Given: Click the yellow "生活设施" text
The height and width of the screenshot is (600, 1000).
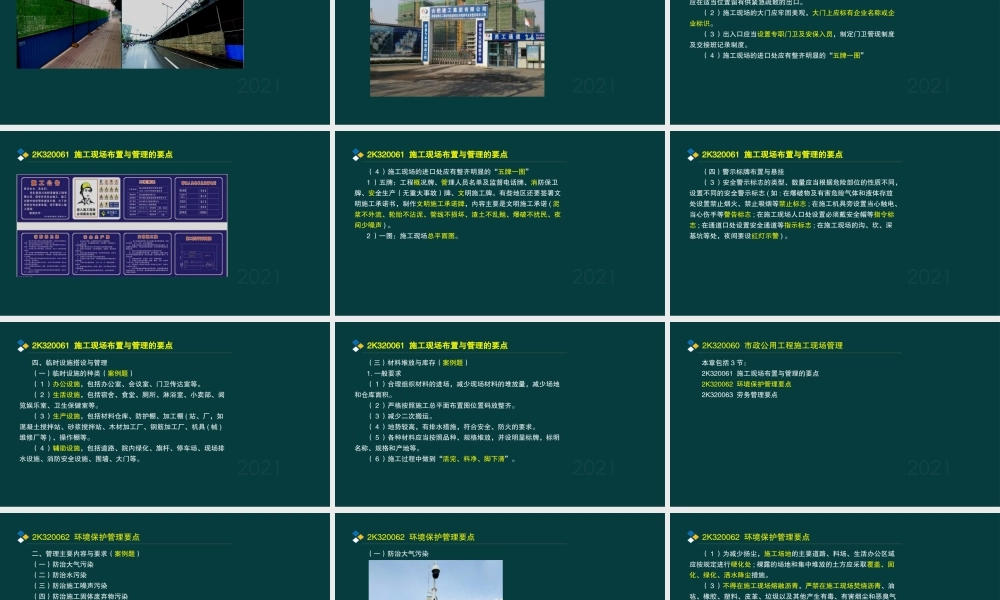Looking at the screenshot, I should [66, 395].
